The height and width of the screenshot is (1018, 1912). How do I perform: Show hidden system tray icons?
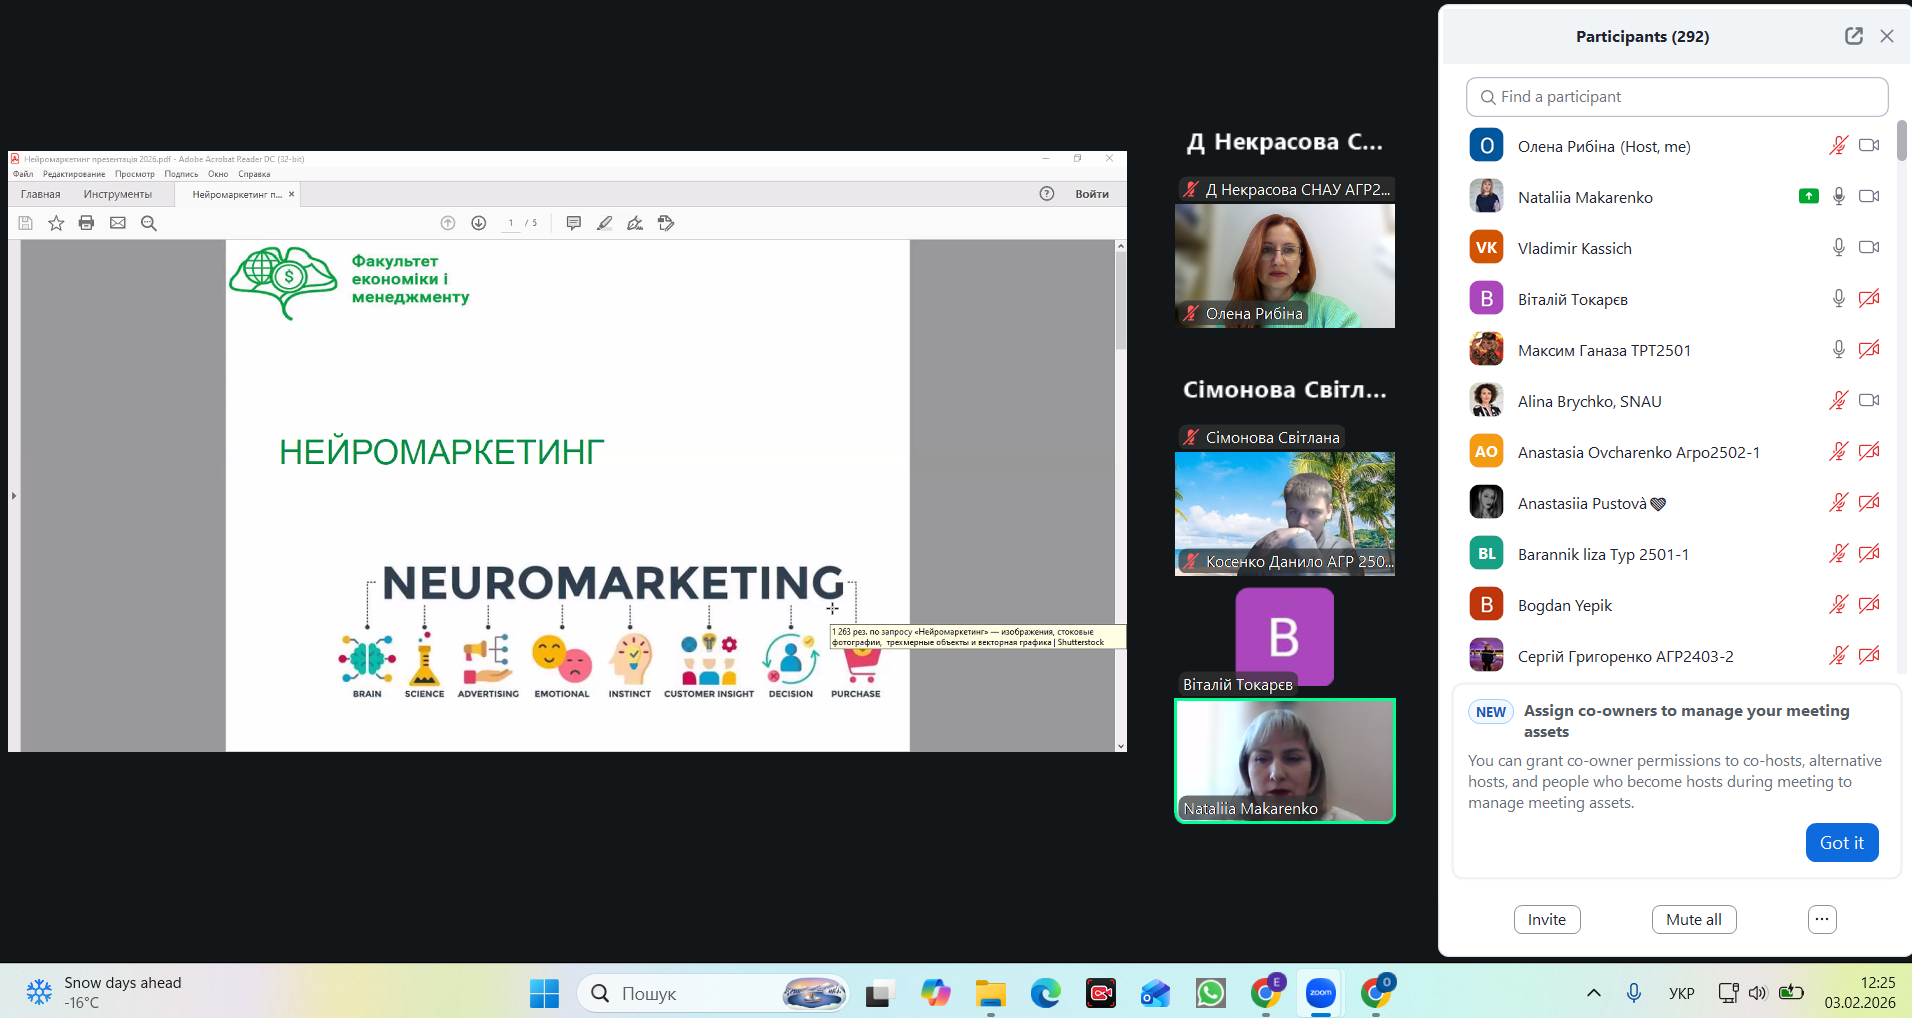[x=1593, y=993]
